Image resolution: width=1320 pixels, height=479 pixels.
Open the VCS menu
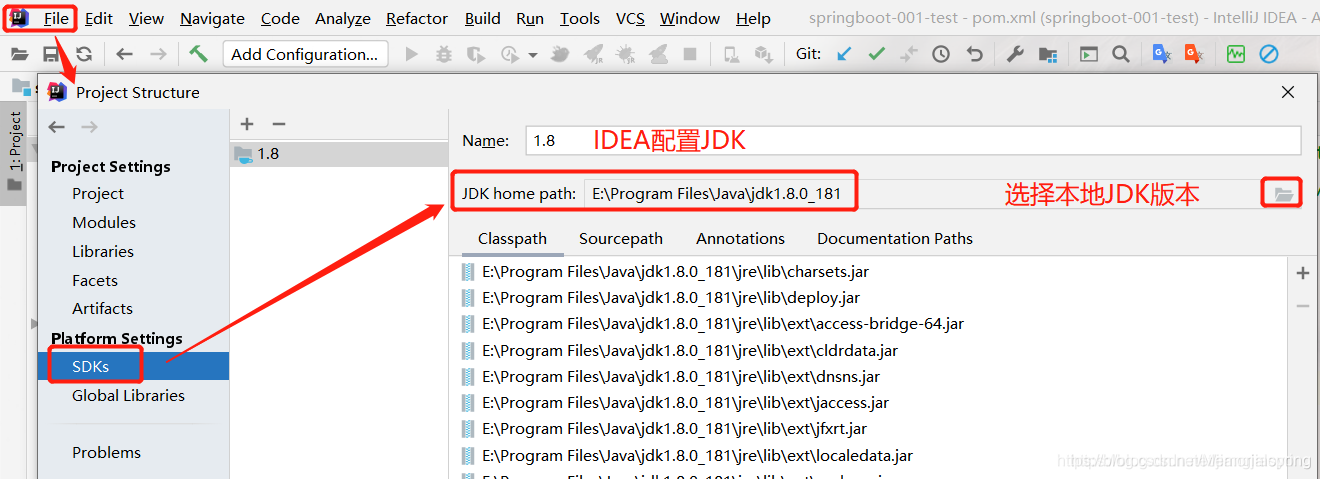point(630,18)
